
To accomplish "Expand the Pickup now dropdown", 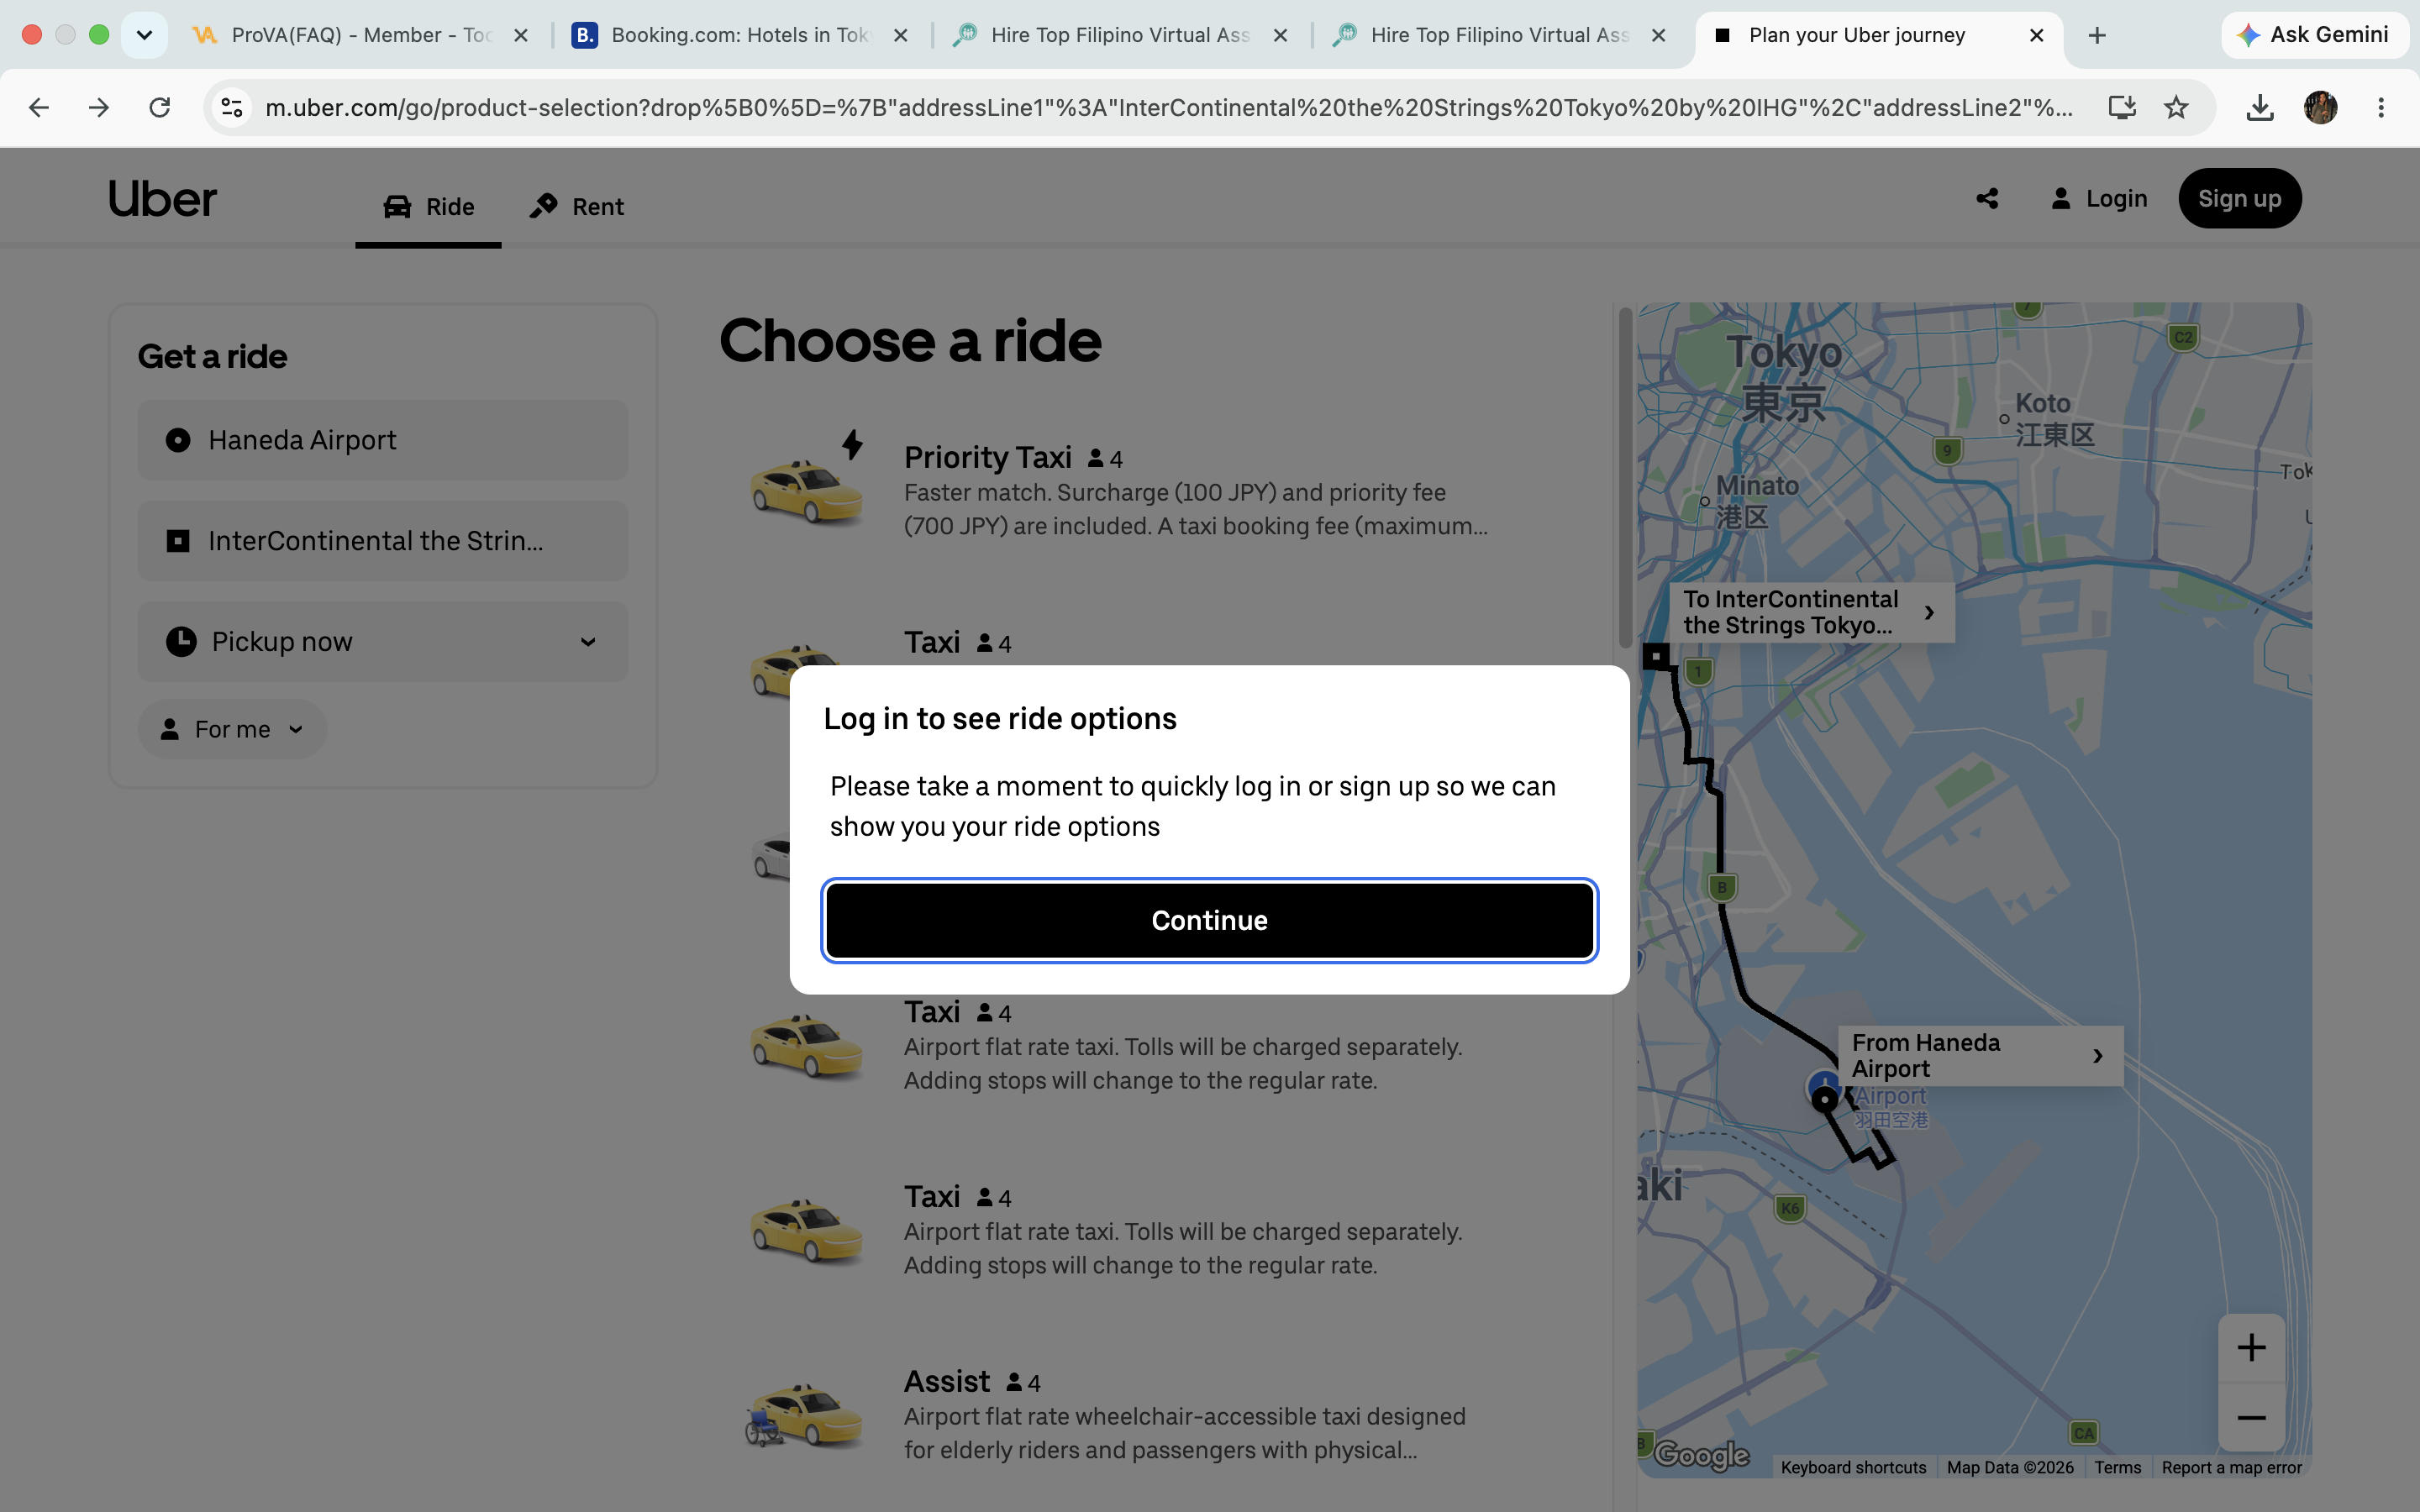I will 383,641.
